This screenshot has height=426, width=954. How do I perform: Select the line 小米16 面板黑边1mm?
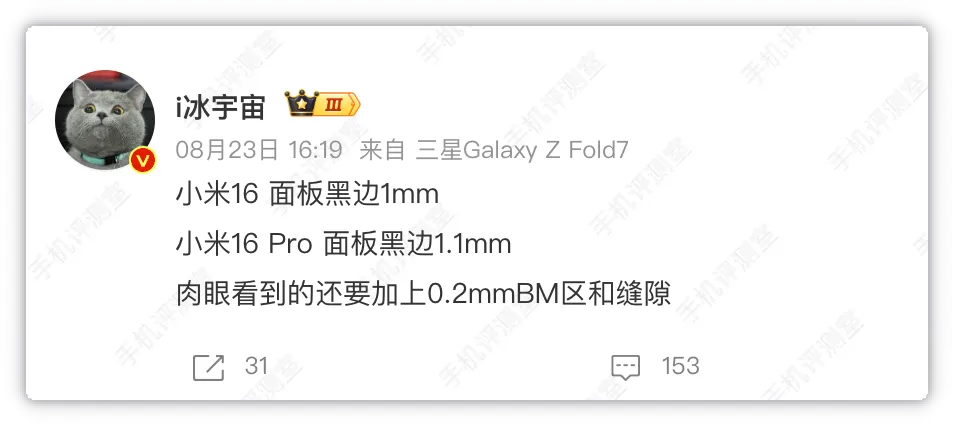tap(307, 195)
